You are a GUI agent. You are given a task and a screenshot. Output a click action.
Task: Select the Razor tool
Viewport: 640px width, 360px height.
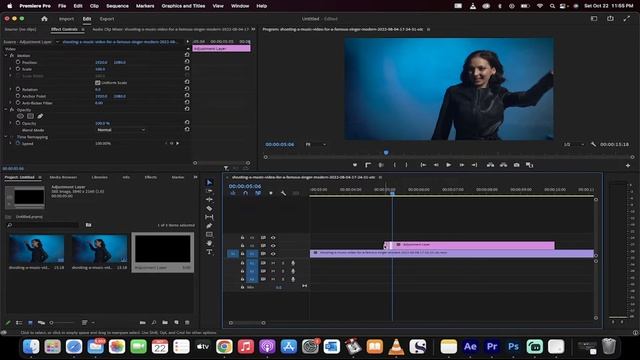pos(209,209)
